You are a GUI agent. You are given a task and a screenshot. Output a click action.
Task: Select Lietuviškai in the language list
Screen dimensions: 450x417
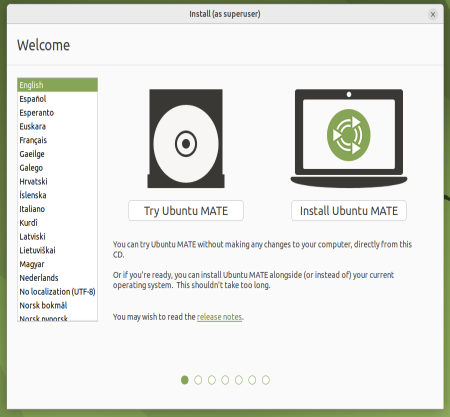pyautogui.click(x=57, y=250)
